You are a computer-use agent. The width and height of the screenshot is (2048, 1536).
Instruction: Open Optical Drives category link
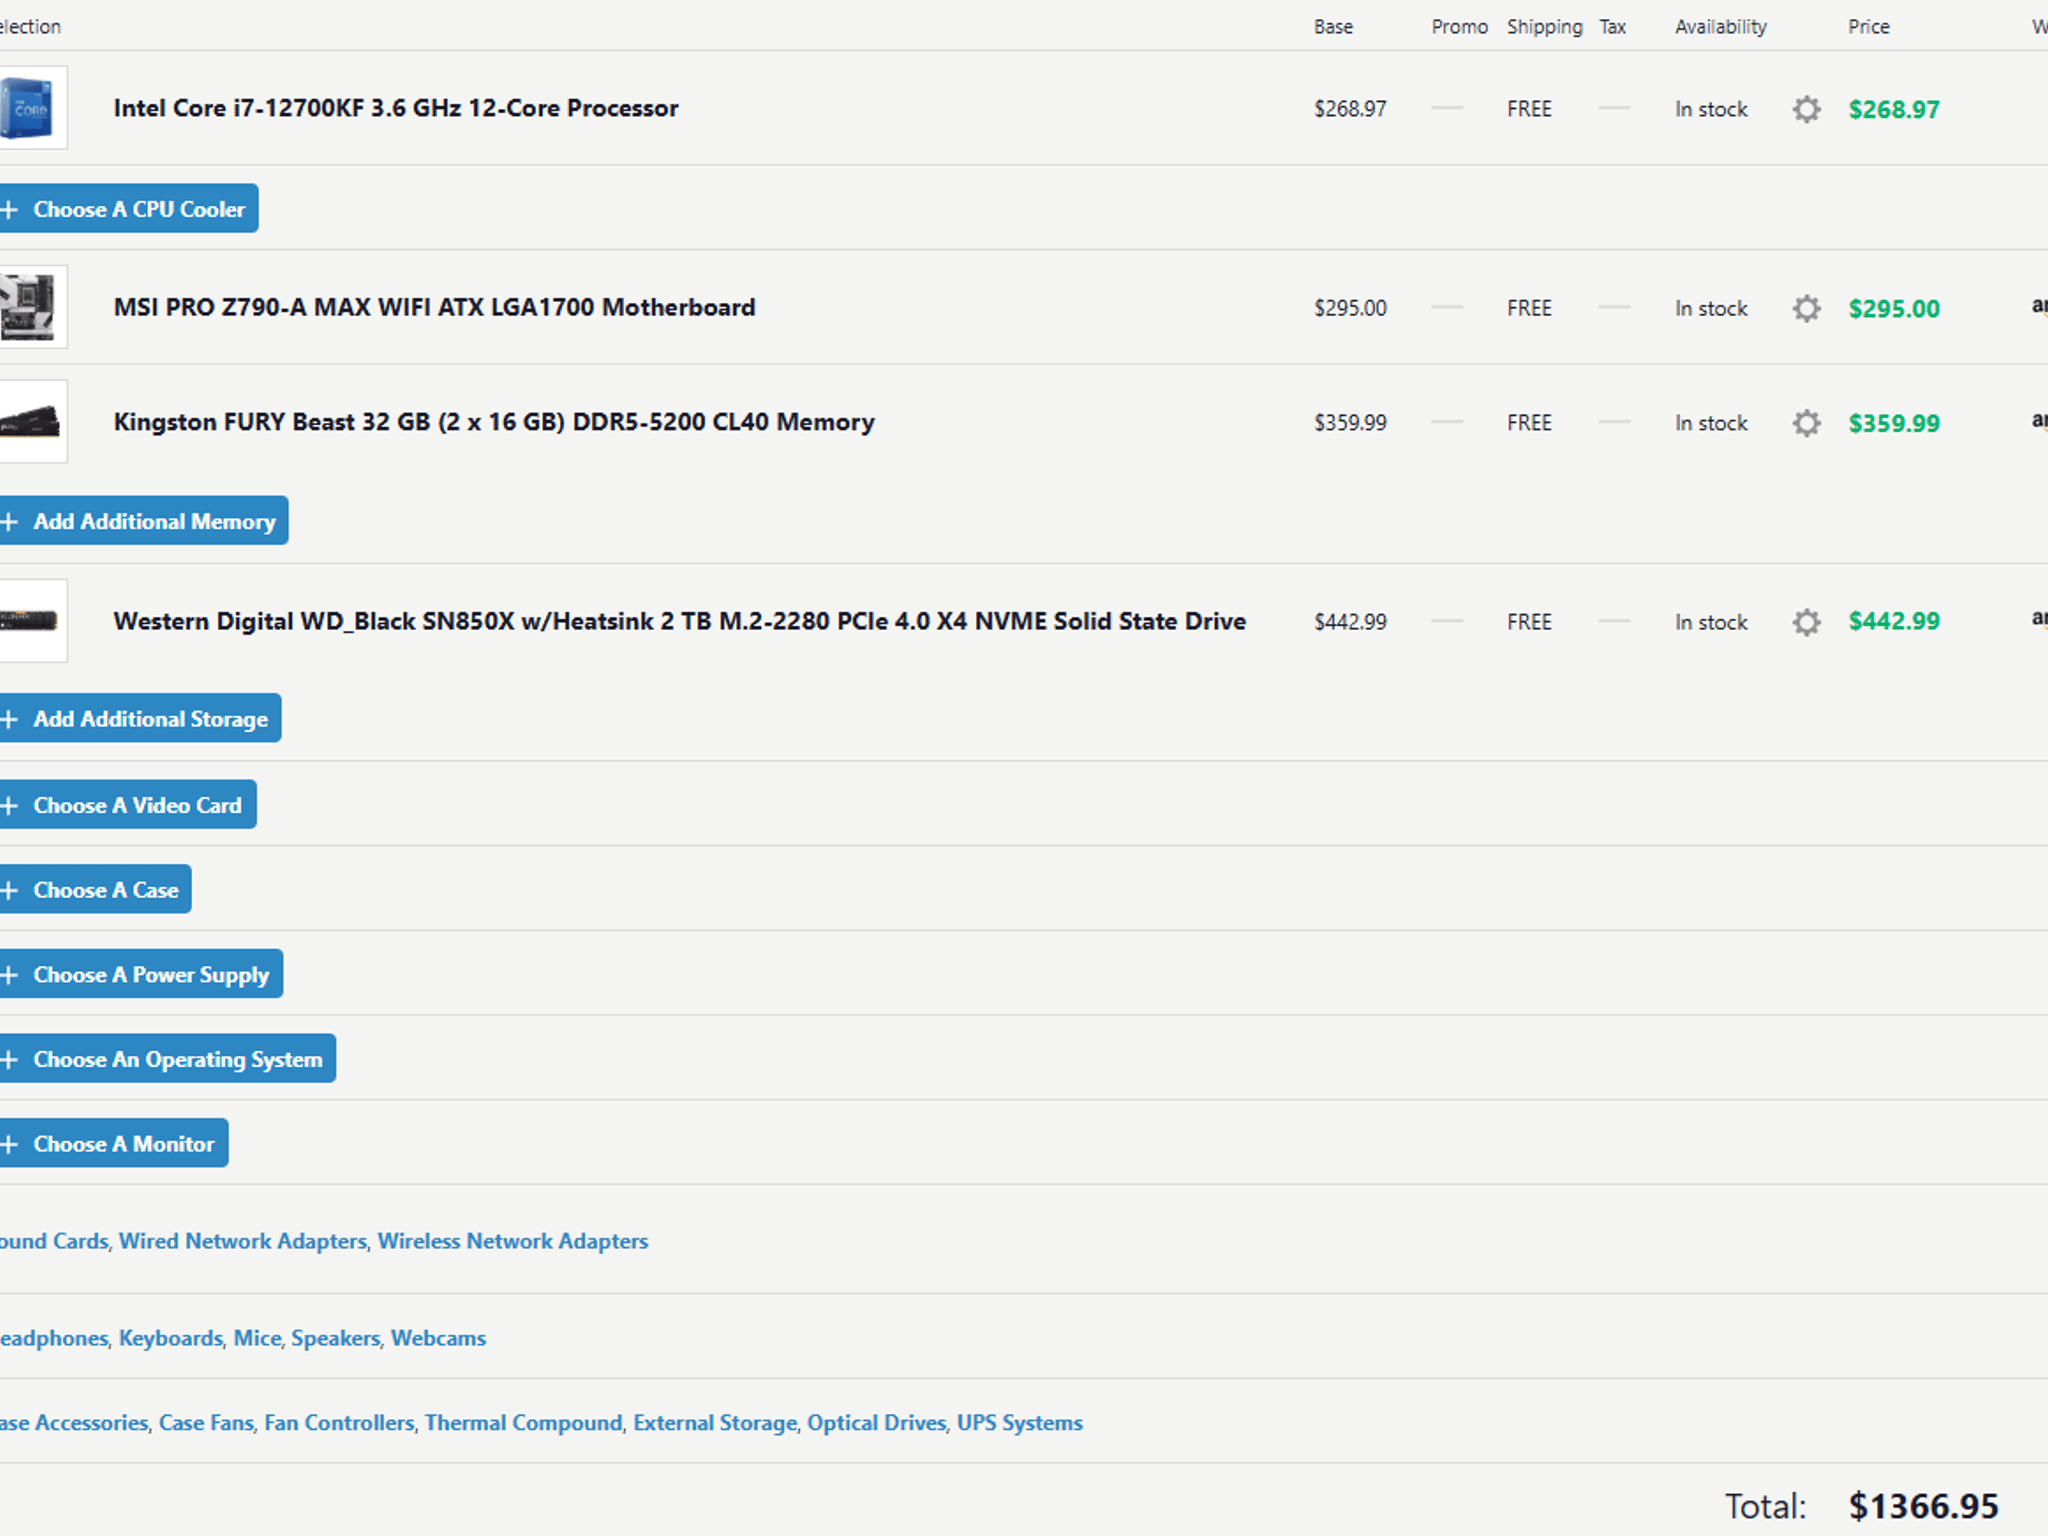pos(876,1423)
